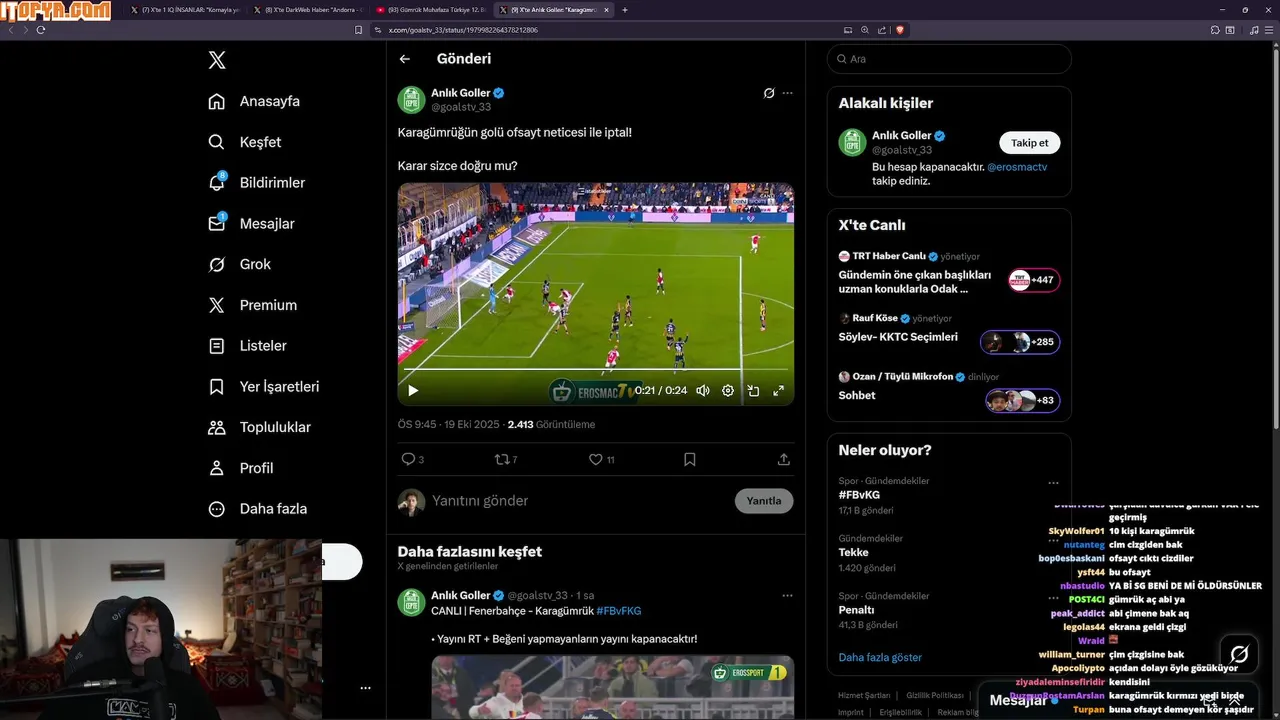This screenshot has height=720, width=1280.
Task: Open video settings gear
Action: click(x=728, y=391)
